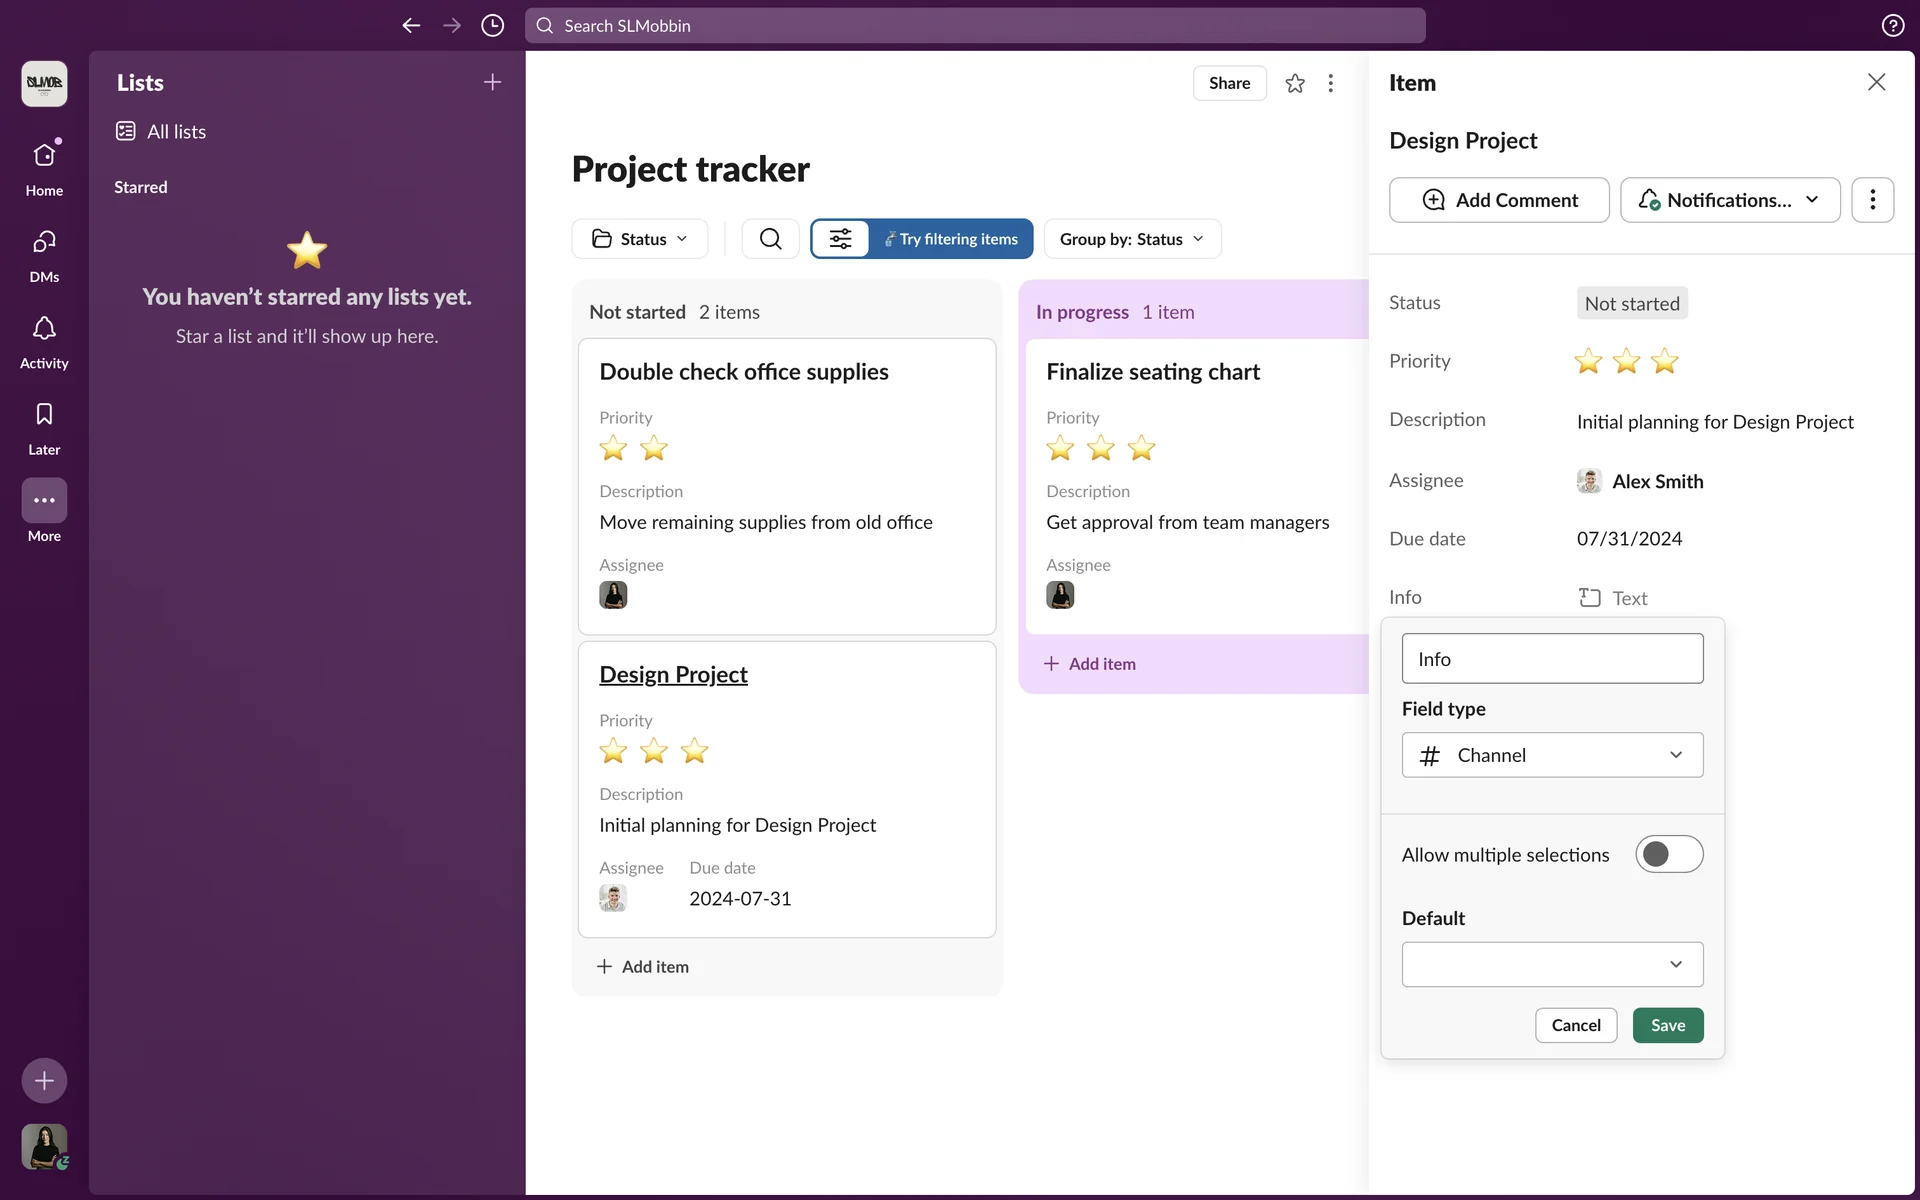Save the field settings

pyautogui.click(x=1667, y=1025)
